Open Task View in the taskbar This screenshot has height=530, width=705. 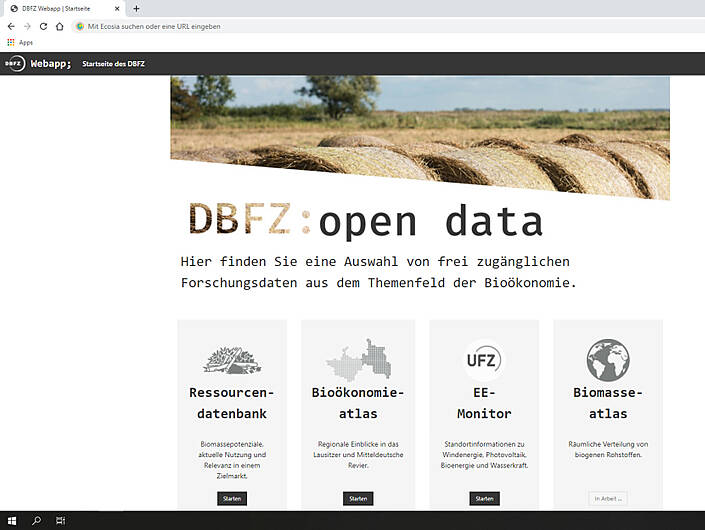[61, 521]
